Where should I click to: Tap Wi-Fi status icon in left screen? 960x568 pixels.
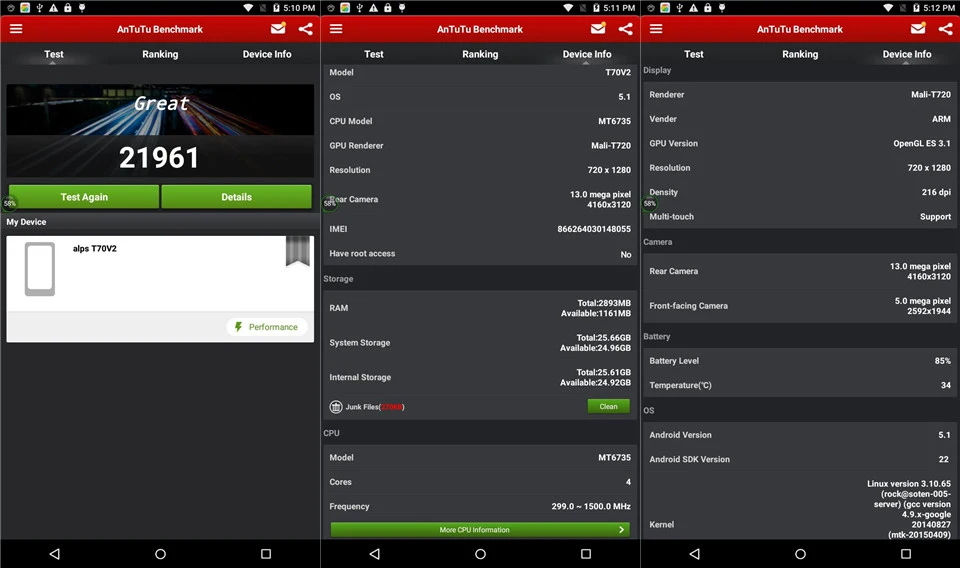click(248, 8)
